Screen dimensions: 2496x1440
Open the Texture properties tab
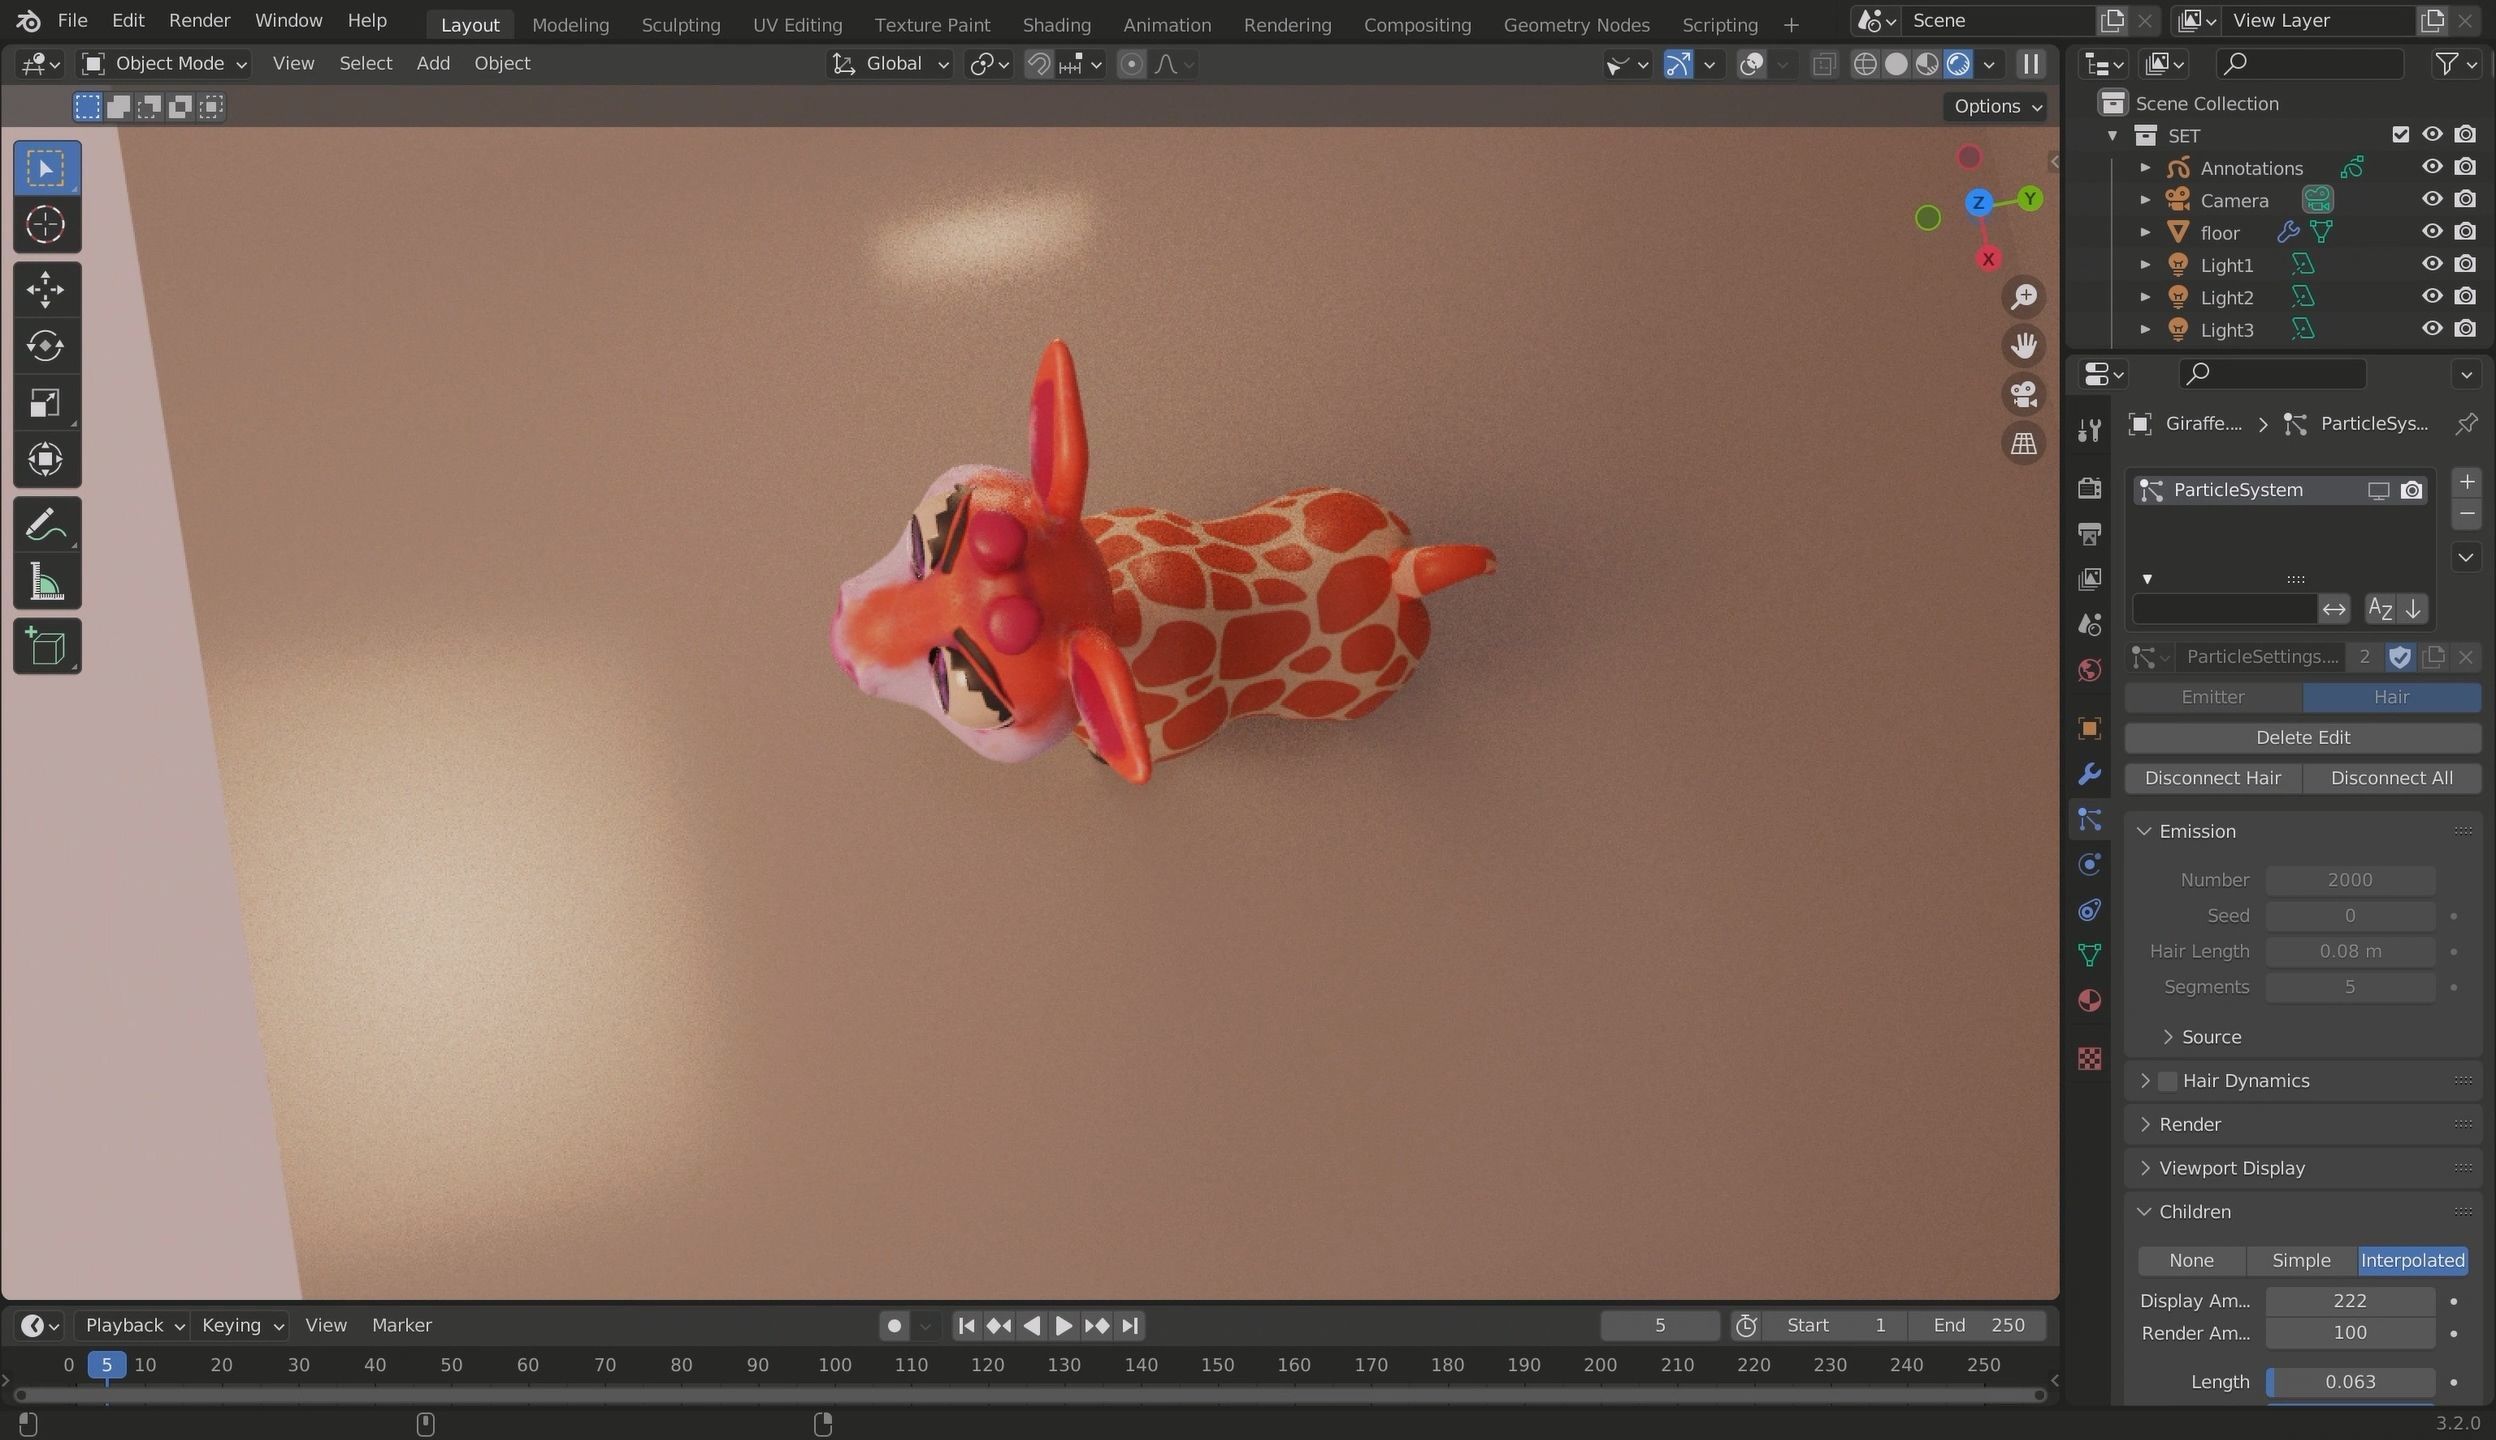click(2089, 1058)
